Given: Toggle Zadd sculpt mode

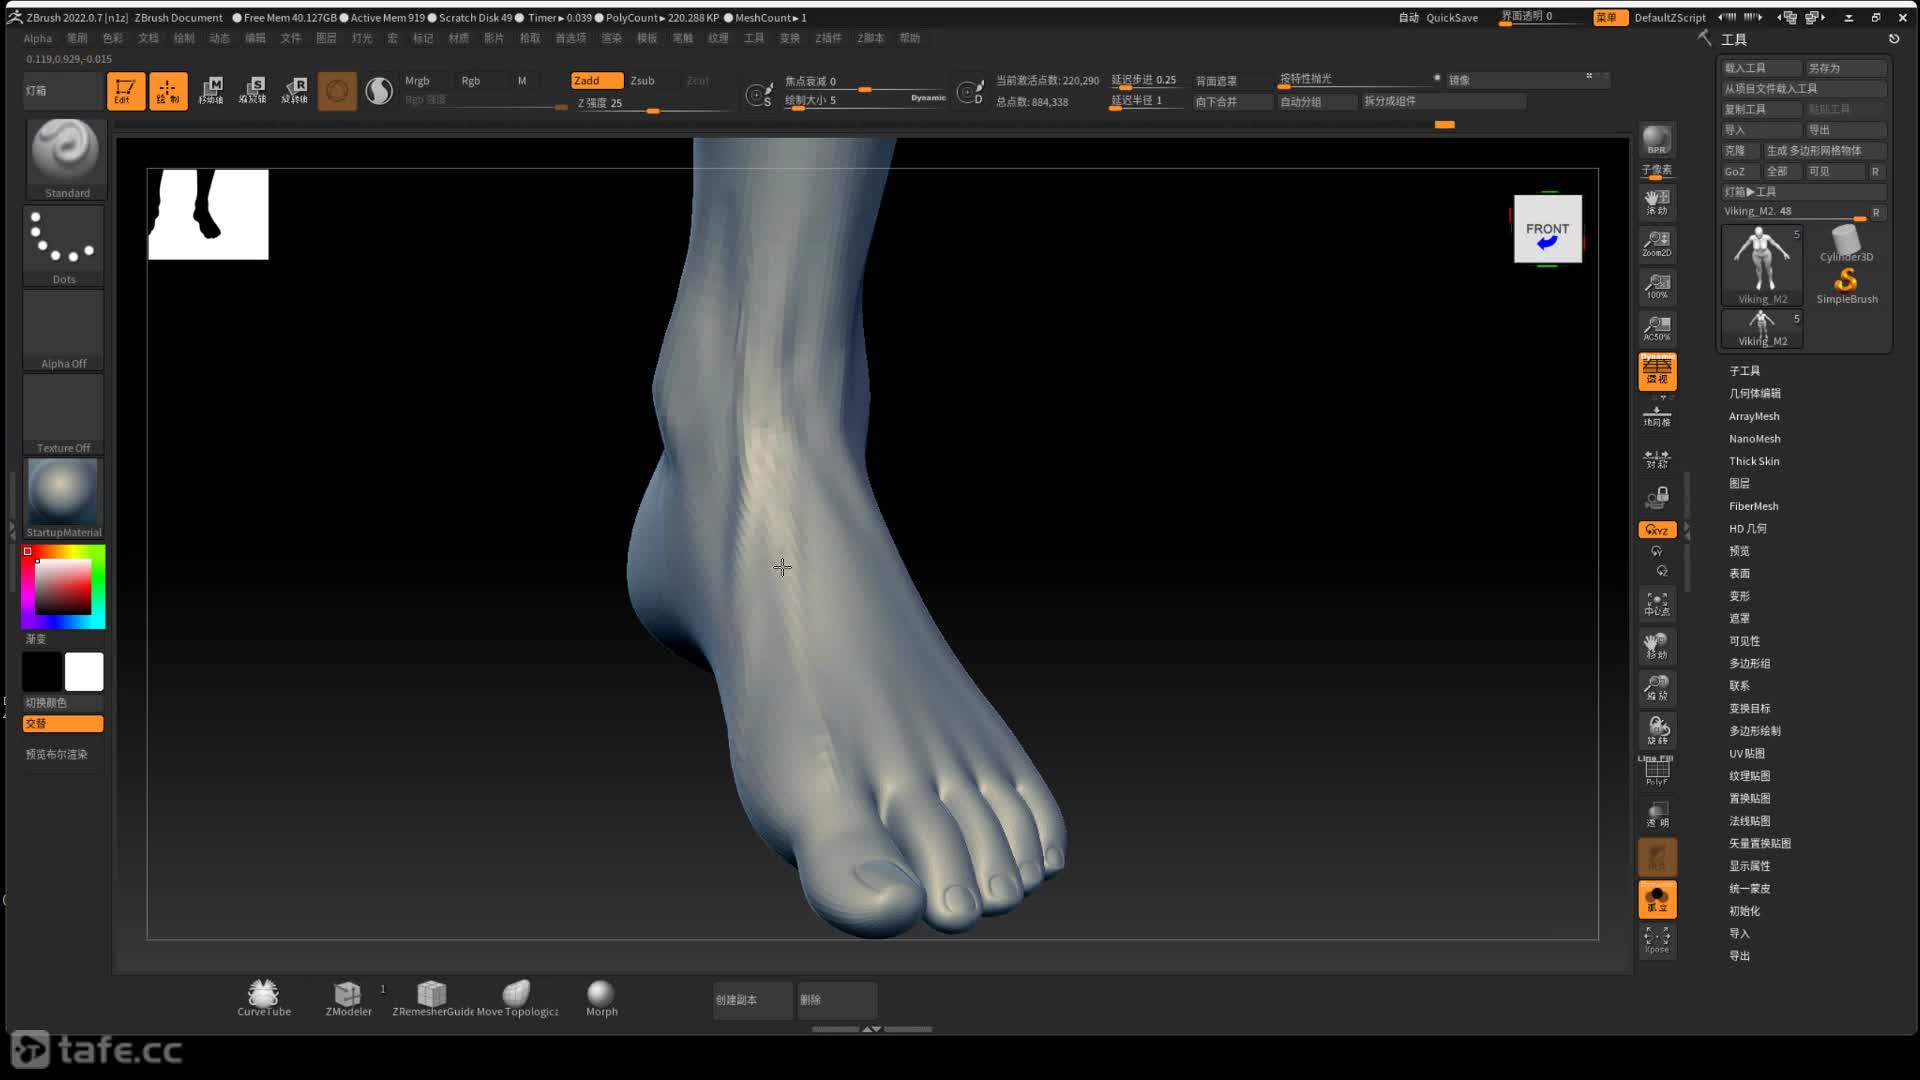Looking at the screenshot, I should click(x=596, y=81).
